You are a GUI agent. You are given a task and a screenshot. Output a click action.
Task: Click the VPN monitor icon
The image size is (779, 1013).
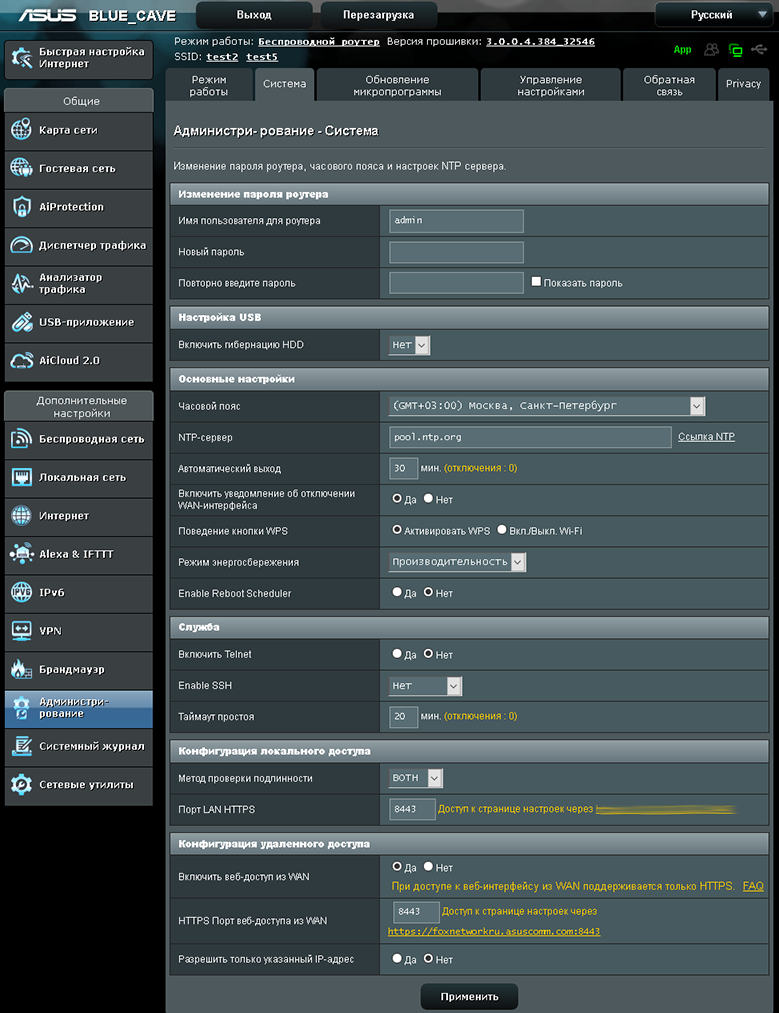tap(21, 631)
